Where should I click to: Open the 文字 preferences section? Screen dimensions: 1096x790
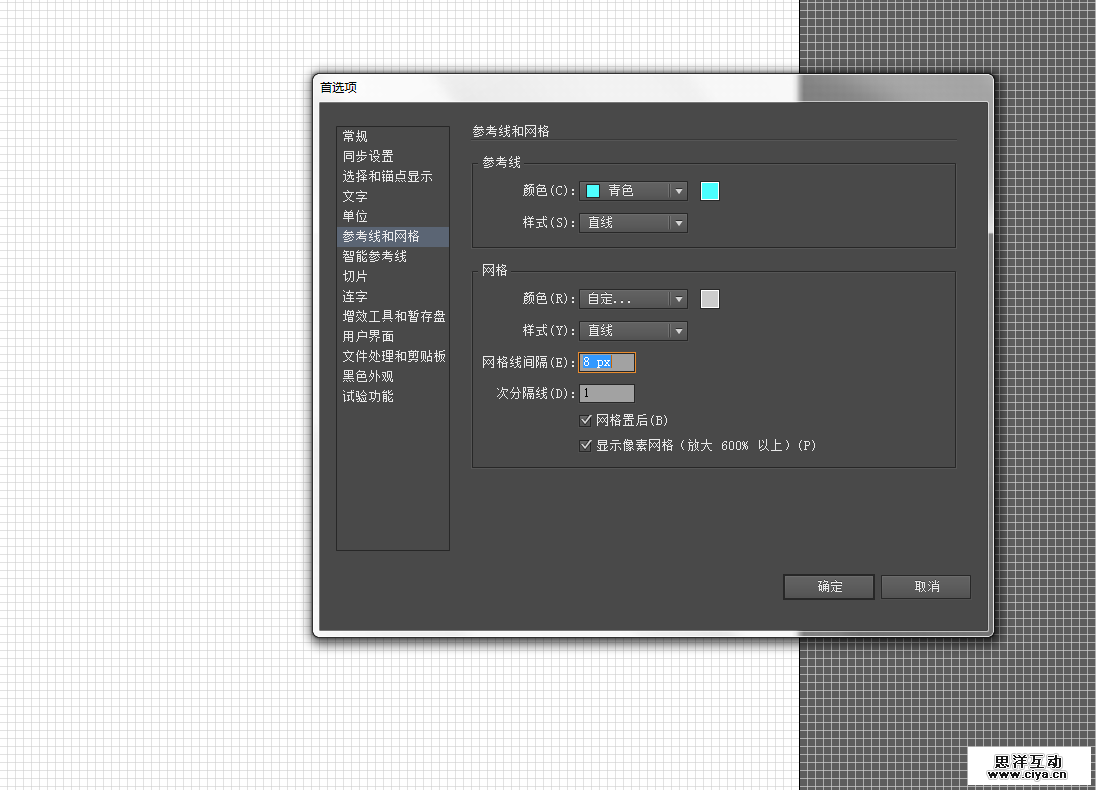(x=355, y=196)
